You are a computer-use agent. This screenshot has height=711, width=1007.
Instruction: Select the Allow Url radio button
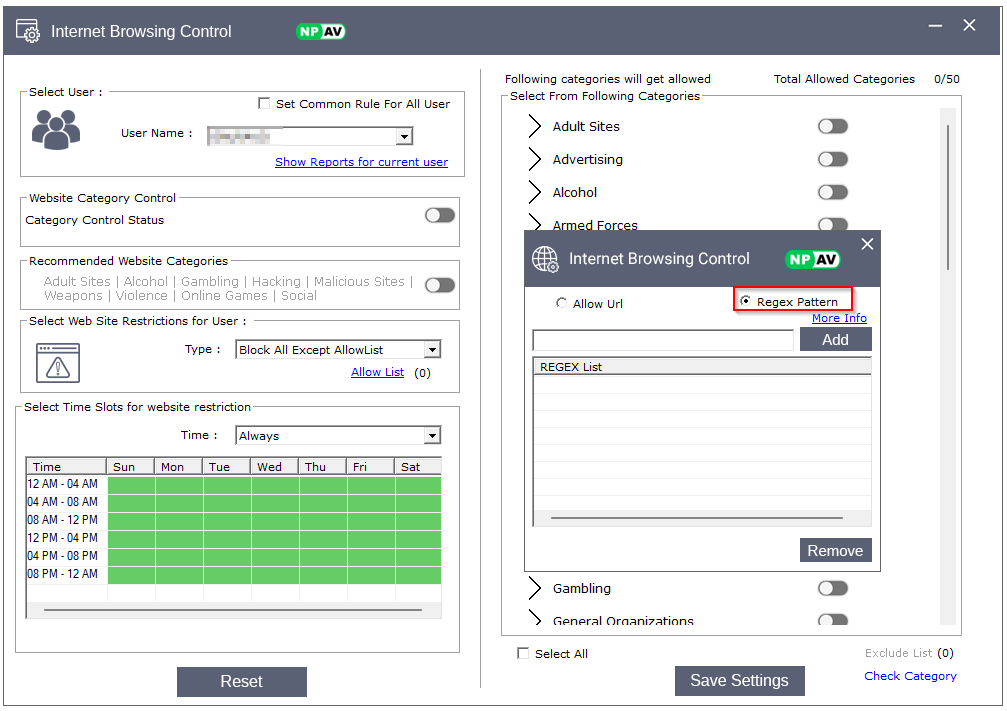click(x=561, y=303)
